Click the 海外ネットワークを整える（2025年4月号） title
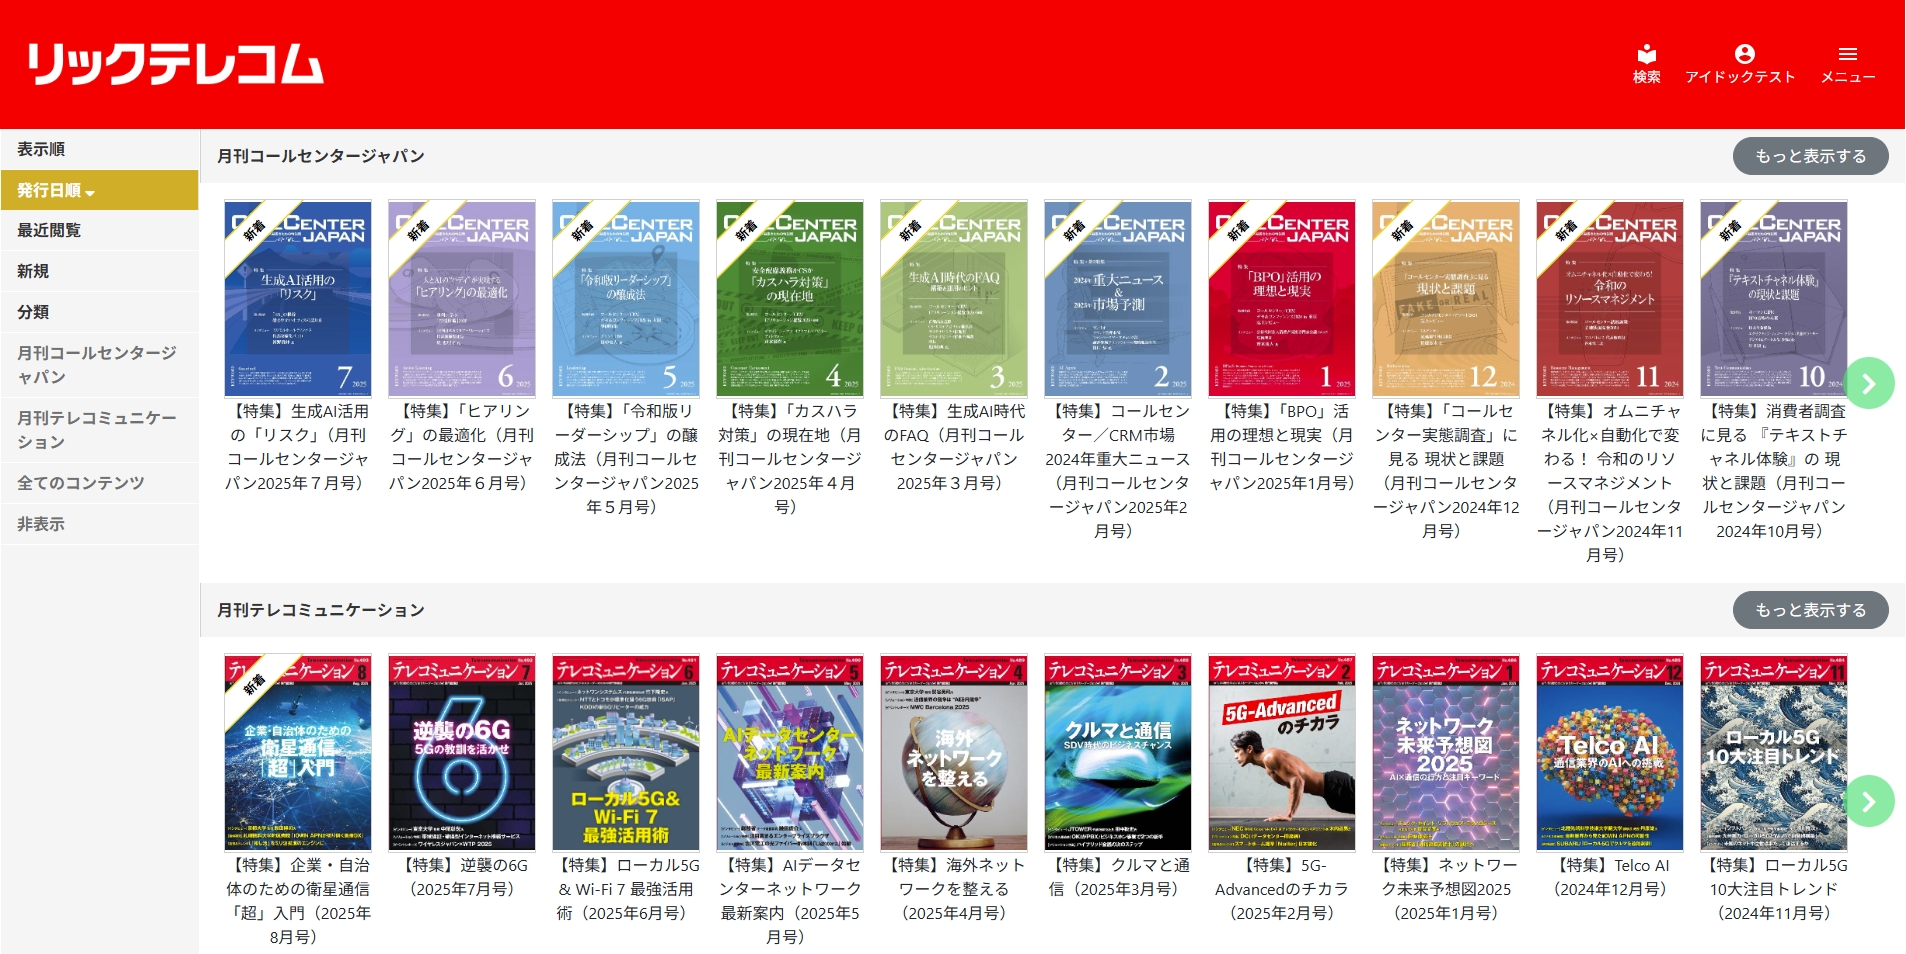Image resolution: width=1906 pixels, height=954 pixels. click(954, 889)
